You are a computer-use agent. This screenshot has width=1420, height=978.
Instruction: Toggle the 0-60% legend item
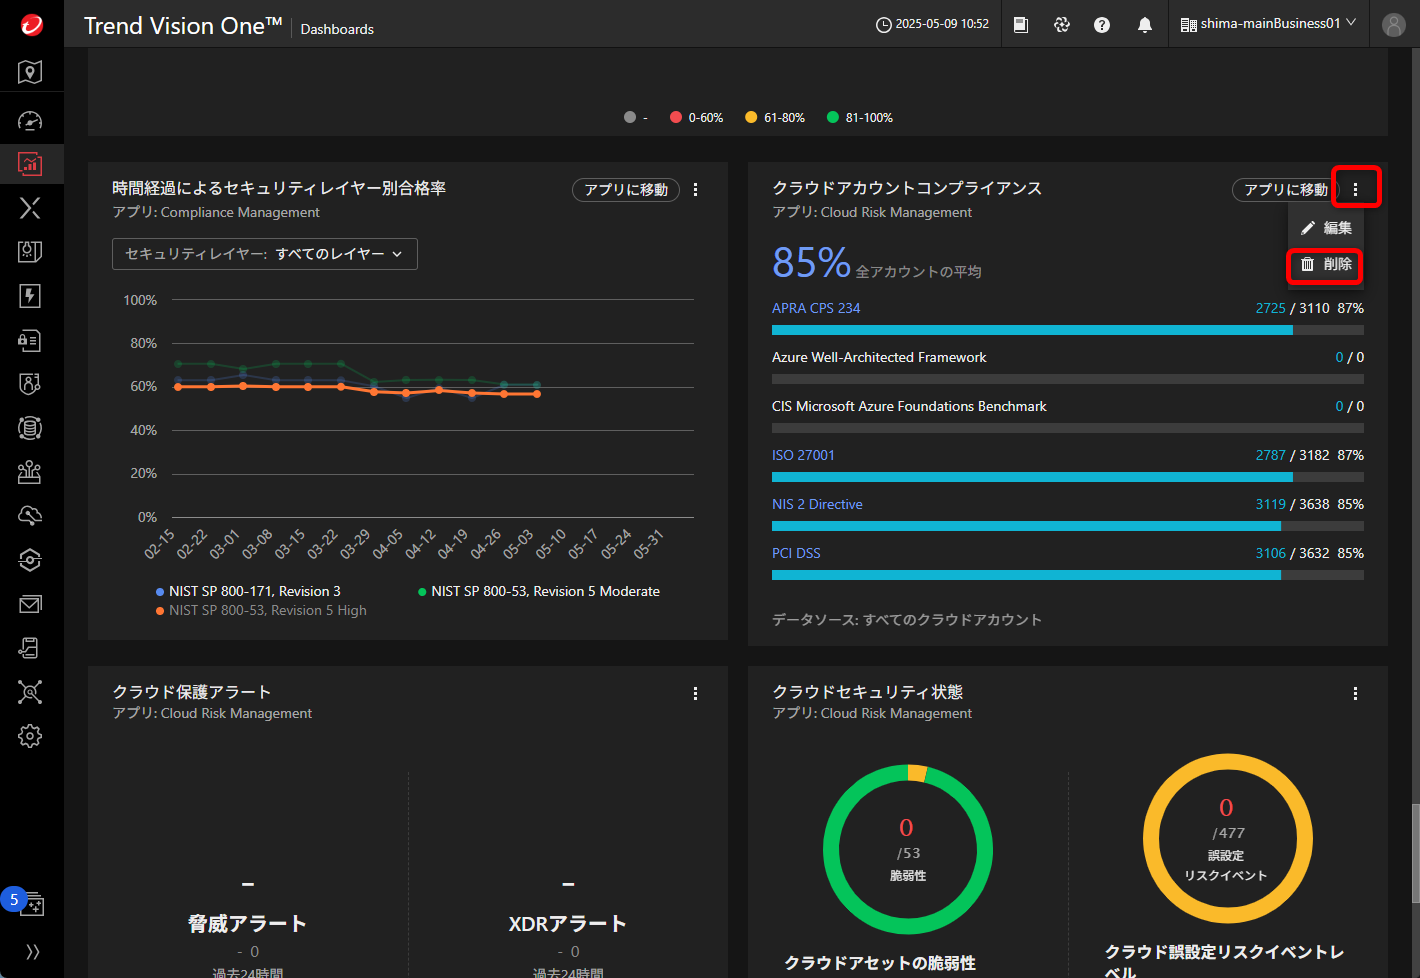[x=697, y=118]
